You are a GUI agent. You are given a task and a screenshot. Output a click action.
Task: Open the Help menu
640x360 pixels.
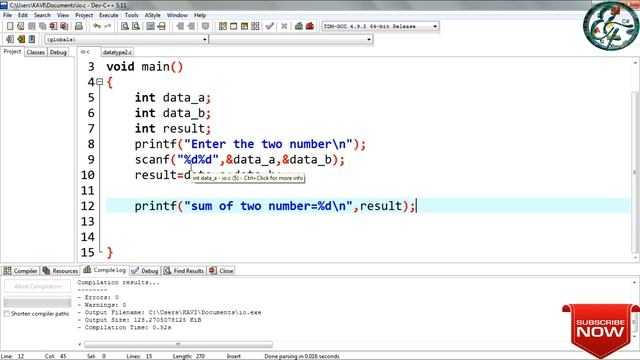[x=200, y=15]
